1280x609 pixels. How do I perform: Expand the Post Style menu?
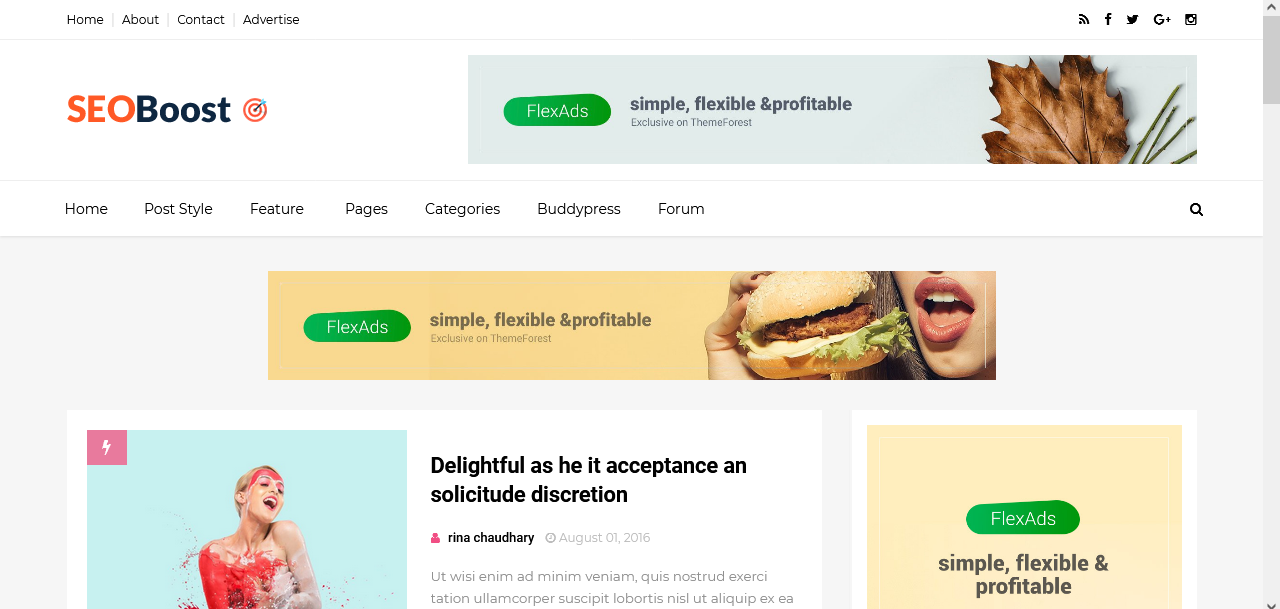(178, 209)
